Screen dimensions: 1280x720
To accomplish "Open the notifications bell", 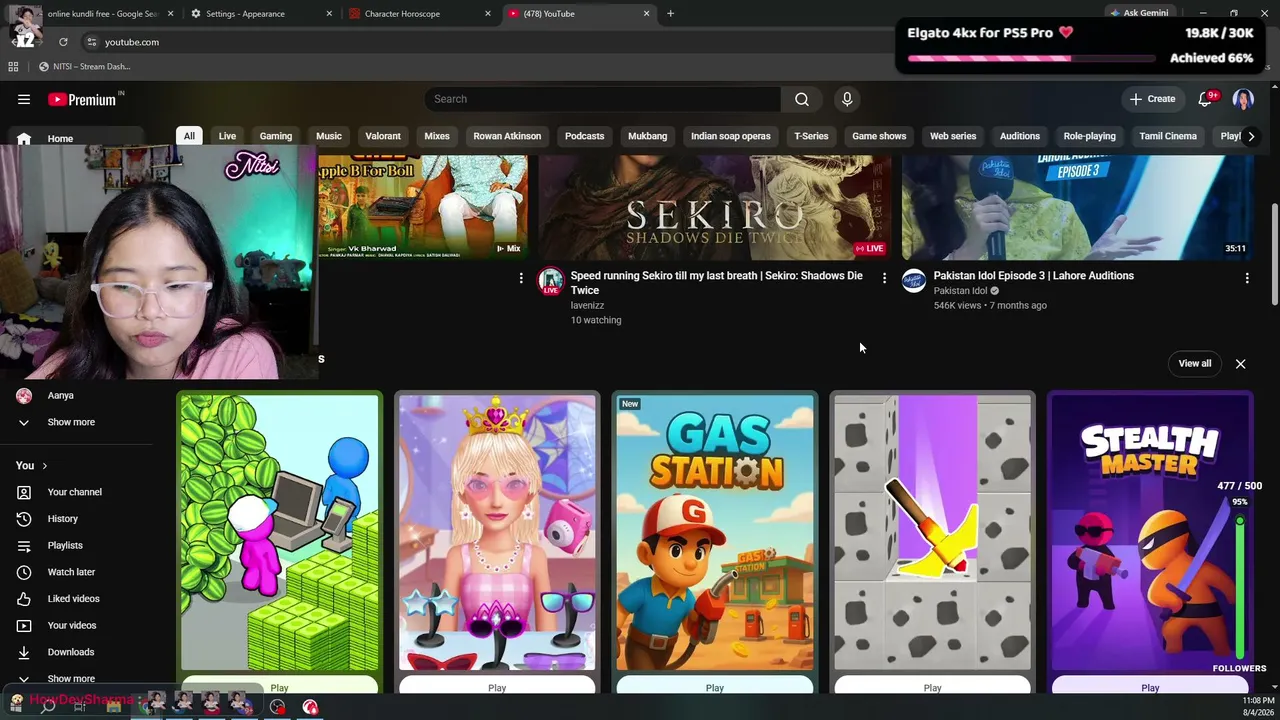I will [x=1205, y=99].
